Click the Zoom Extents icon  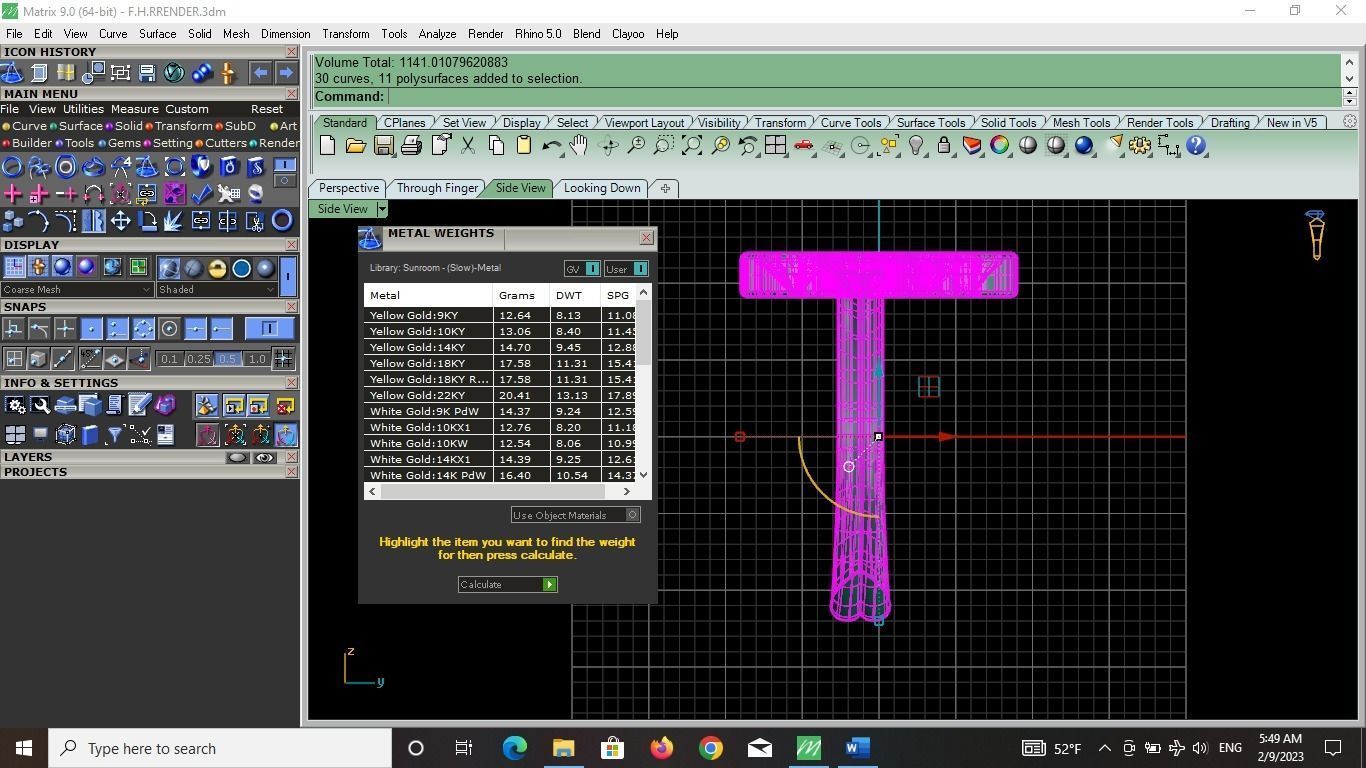click(691, 146)
